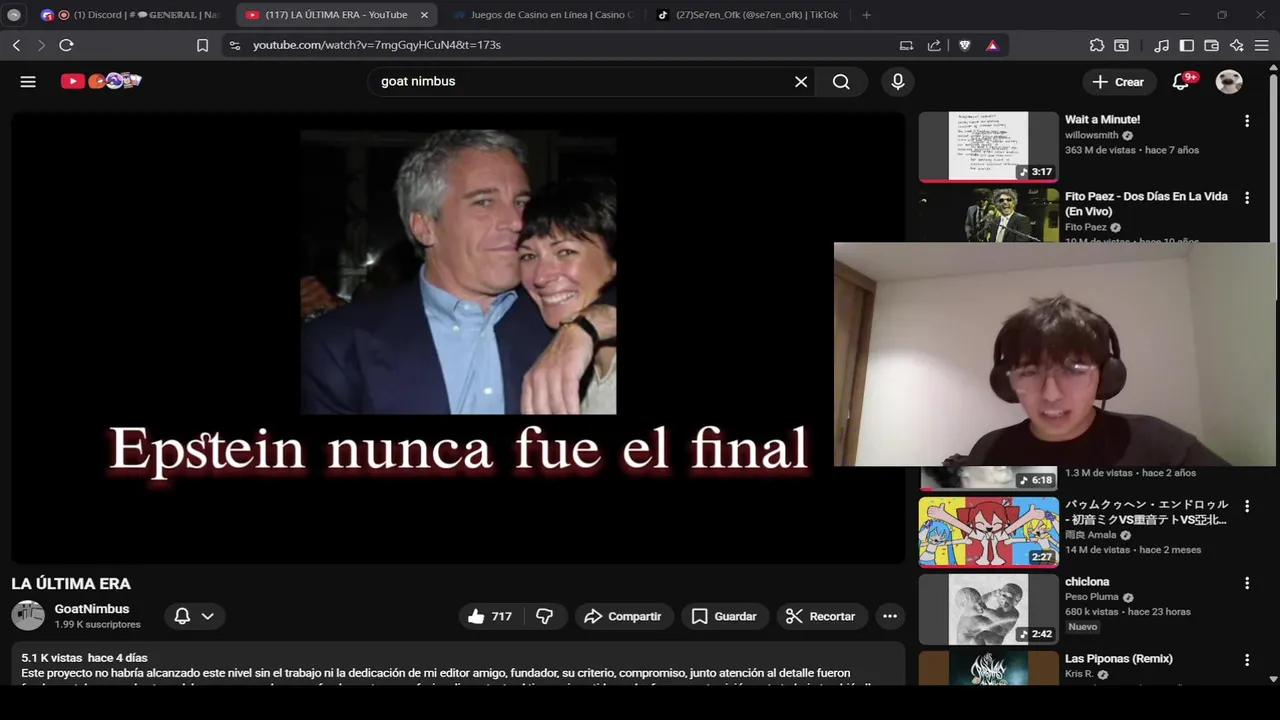The image size is (1280, 720).
Task: Open notification preference bell dropdown for GoatNimbus
Action: tap(194, 616)
